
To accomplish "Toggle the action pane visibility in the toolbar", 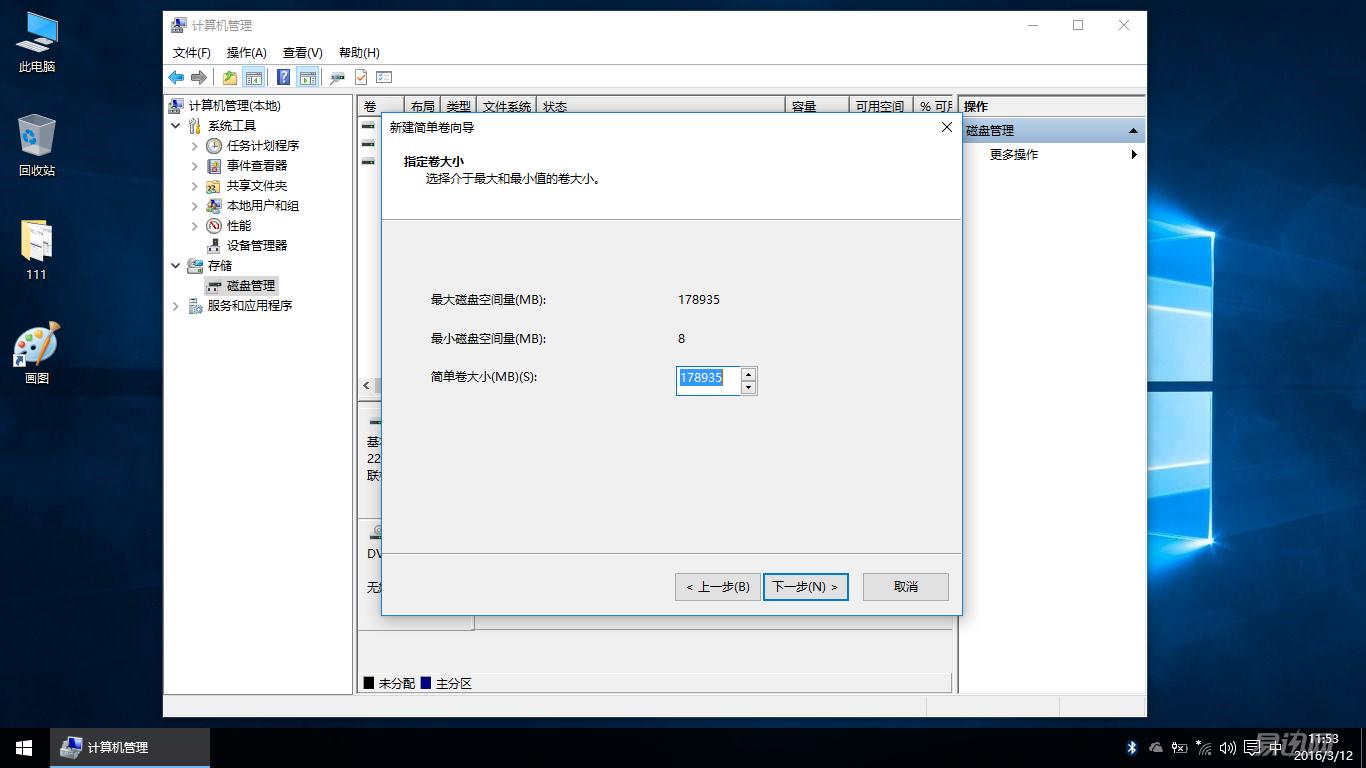I will point(307,77).
